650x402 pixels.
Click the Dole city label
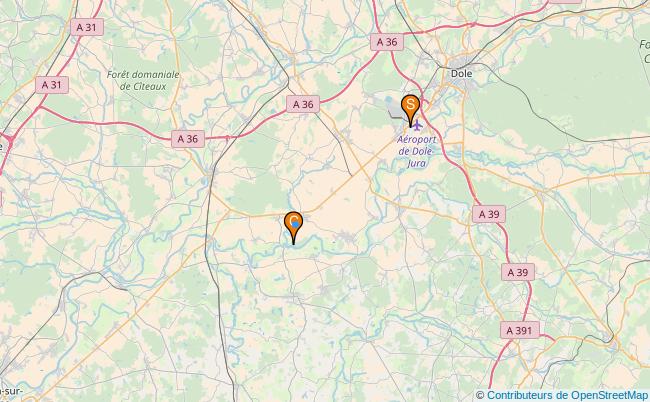point(461,73)
